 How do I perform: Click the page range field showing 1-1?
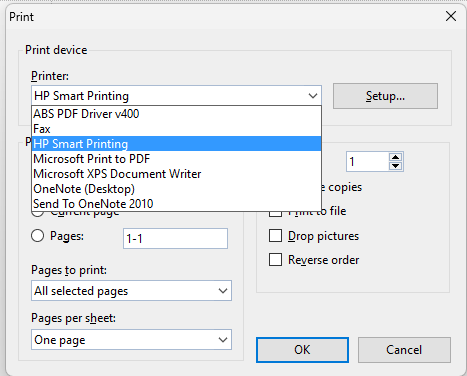[x=175, y=238]
